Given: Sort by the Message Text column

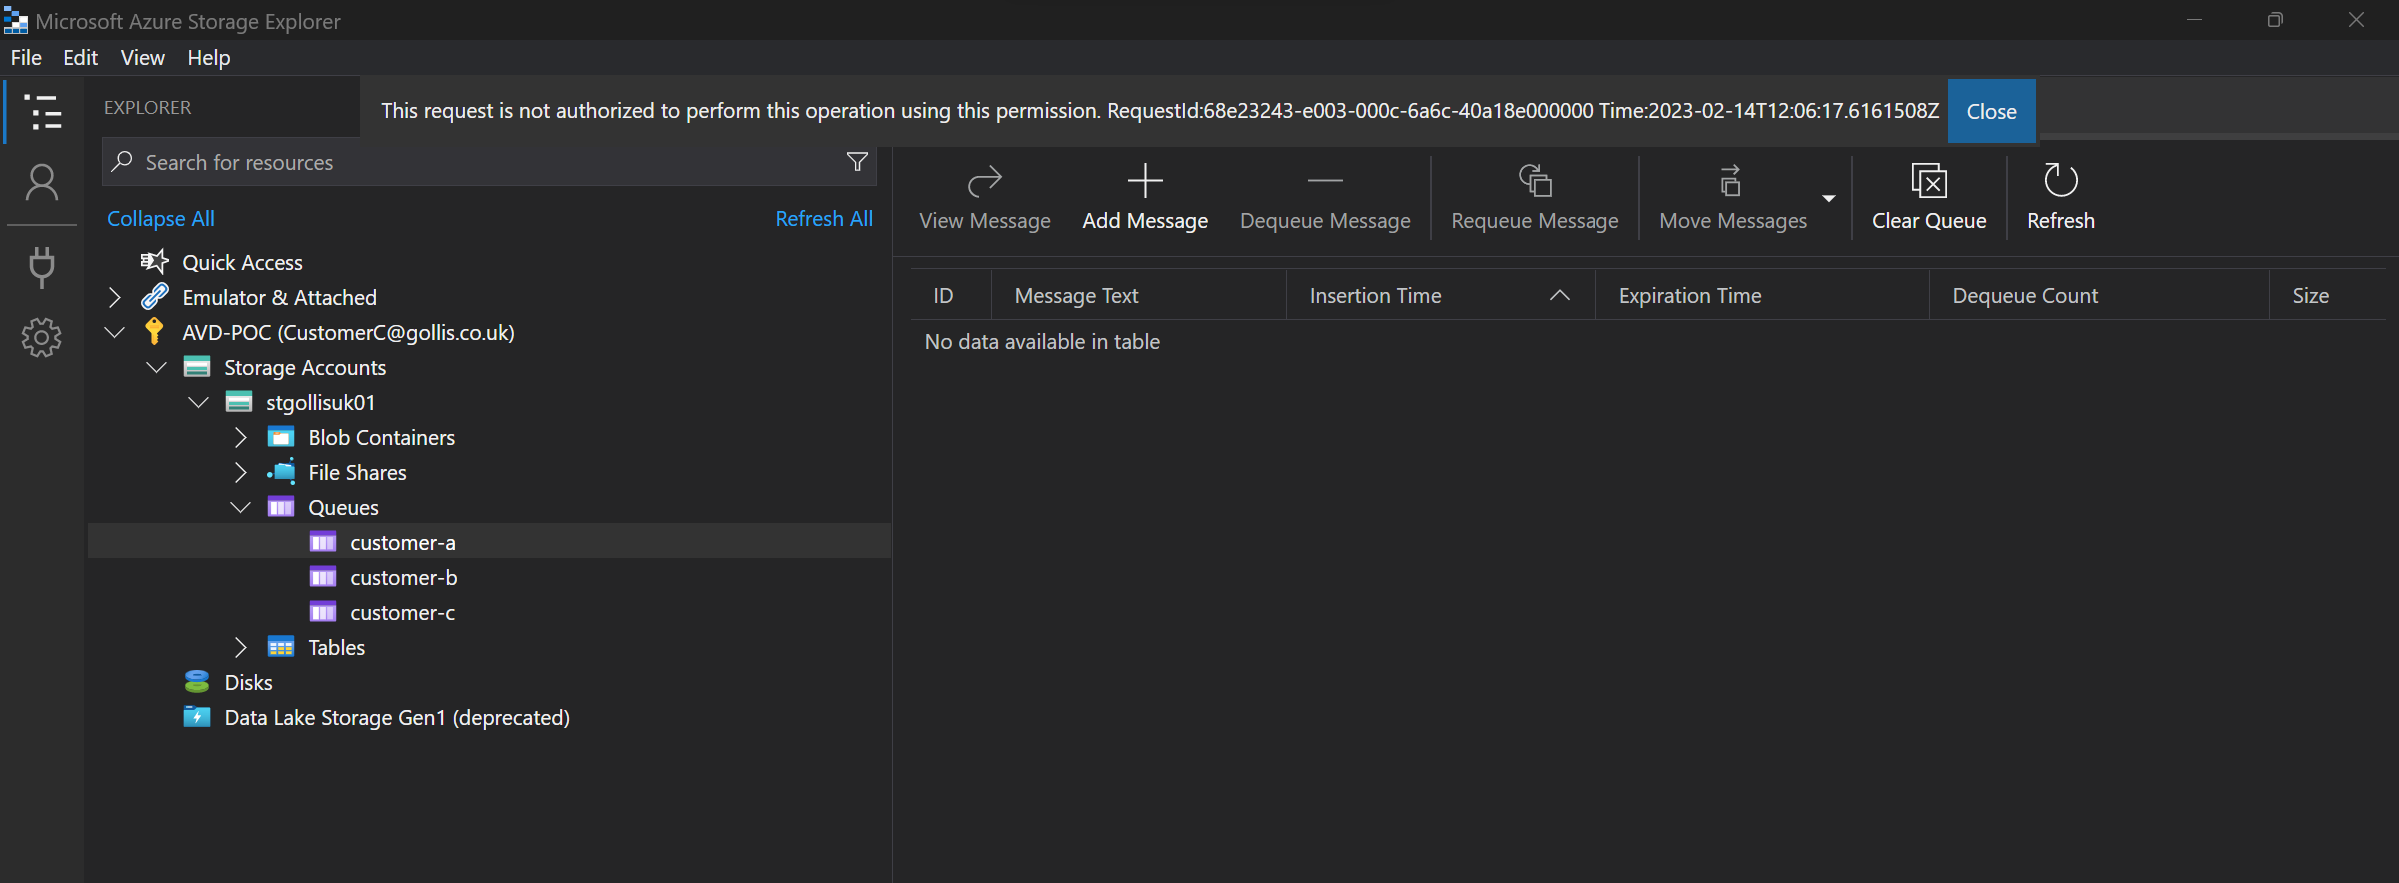Looking at the screenshot, I should pyautogui.click(x=1138, y=295).
